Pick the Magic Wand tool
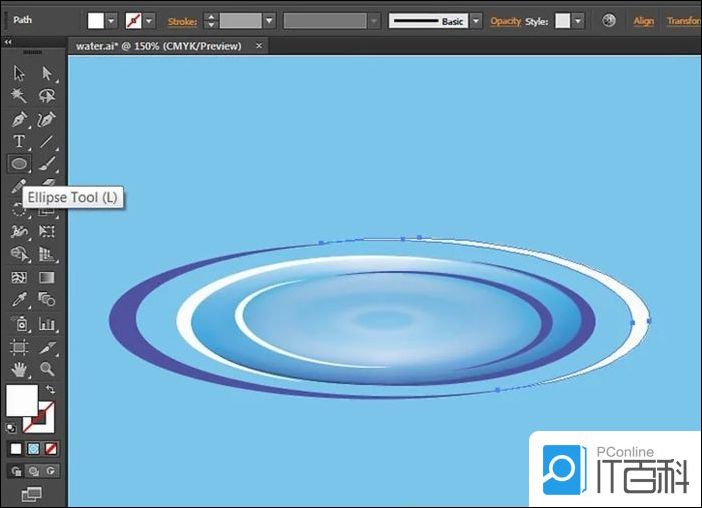The image size is (702, 508). pyautogui.click(x=19, y=96)
